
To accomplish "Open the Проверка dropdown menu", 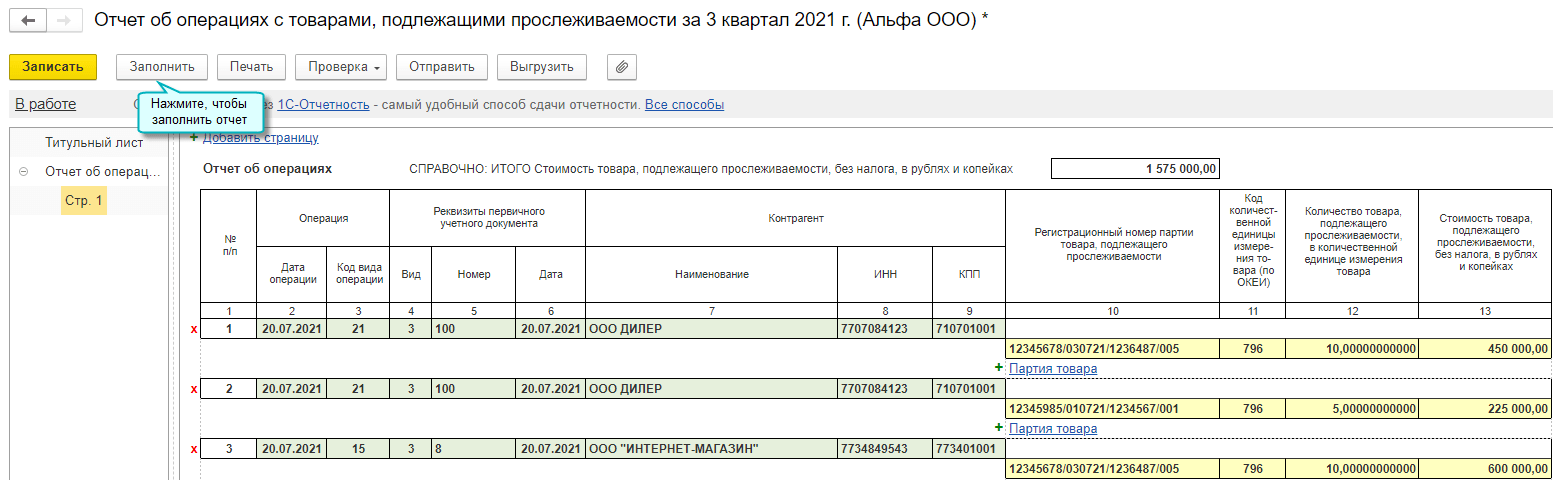I will (341, 67).
